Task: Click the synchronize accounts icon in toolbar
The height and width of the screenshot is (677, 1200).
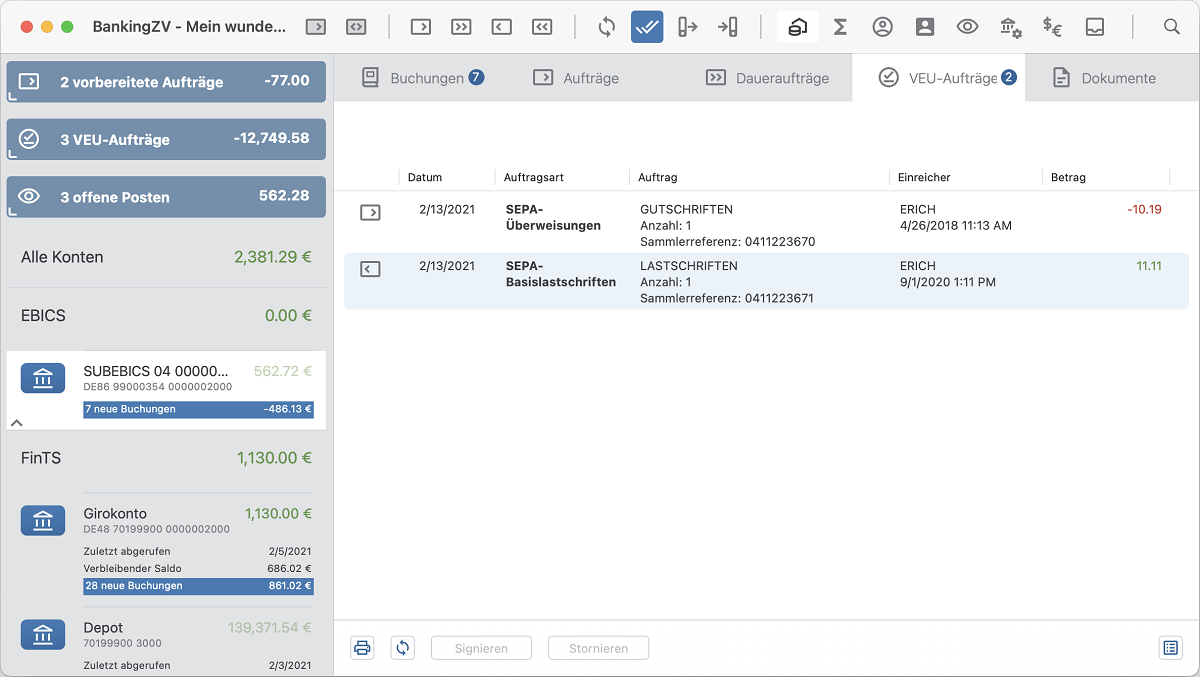Action: 606,27
